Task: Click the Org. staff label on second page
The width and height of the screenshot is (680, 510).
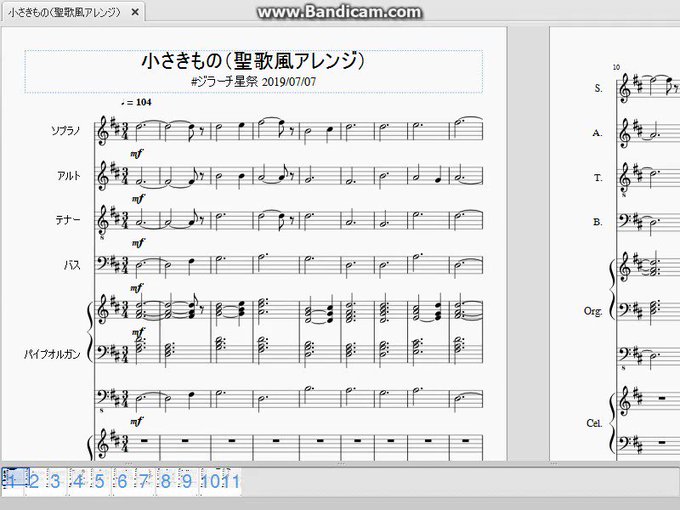Action: tap(593, 311)
